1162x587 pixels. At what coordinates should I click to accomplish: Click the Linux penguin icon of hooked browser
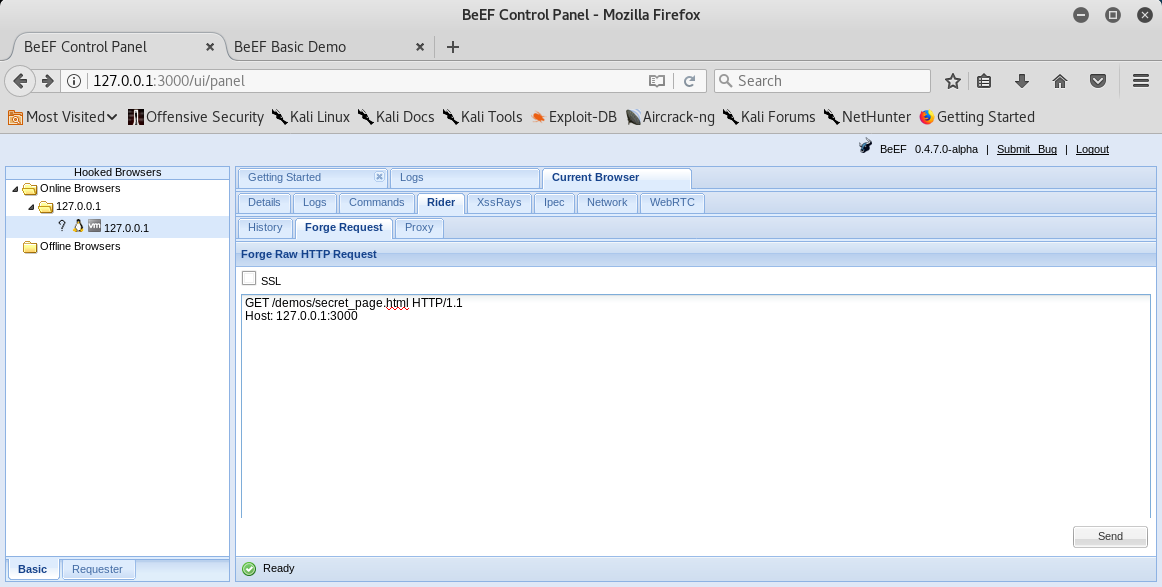[78, 226]
